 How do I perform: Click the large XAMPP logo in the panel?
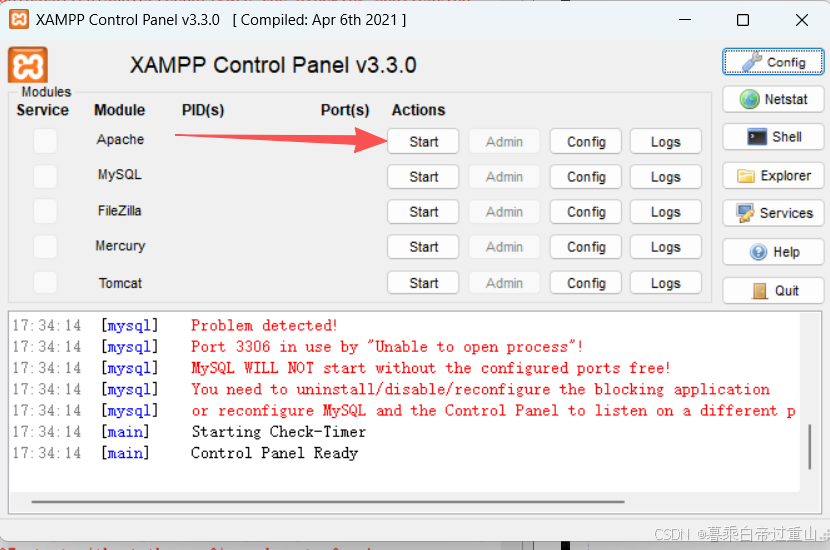click(x=28, y=65)
